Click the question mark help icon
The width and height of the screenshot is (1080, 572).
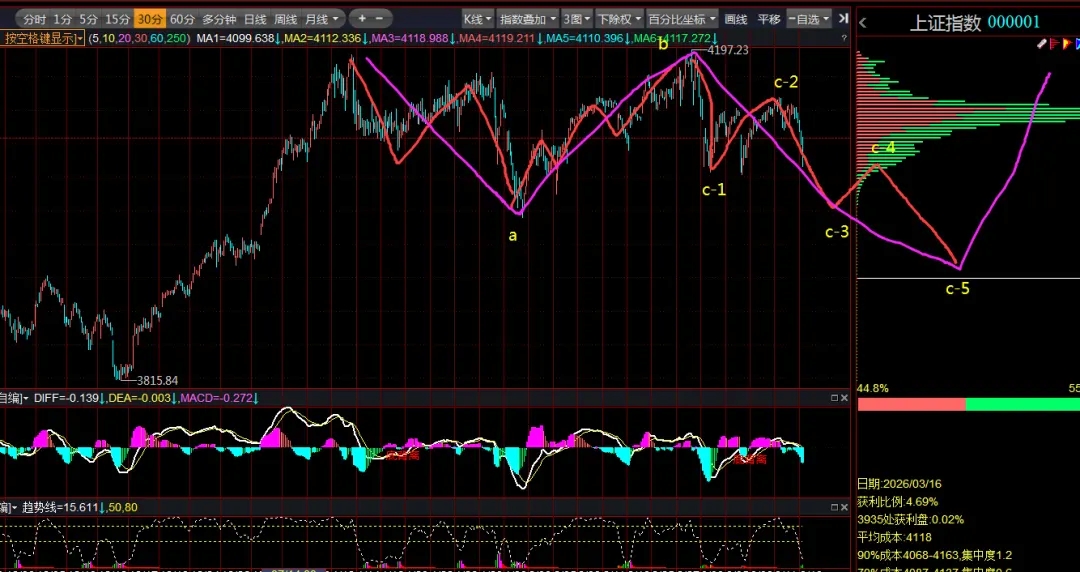point(845,38)
